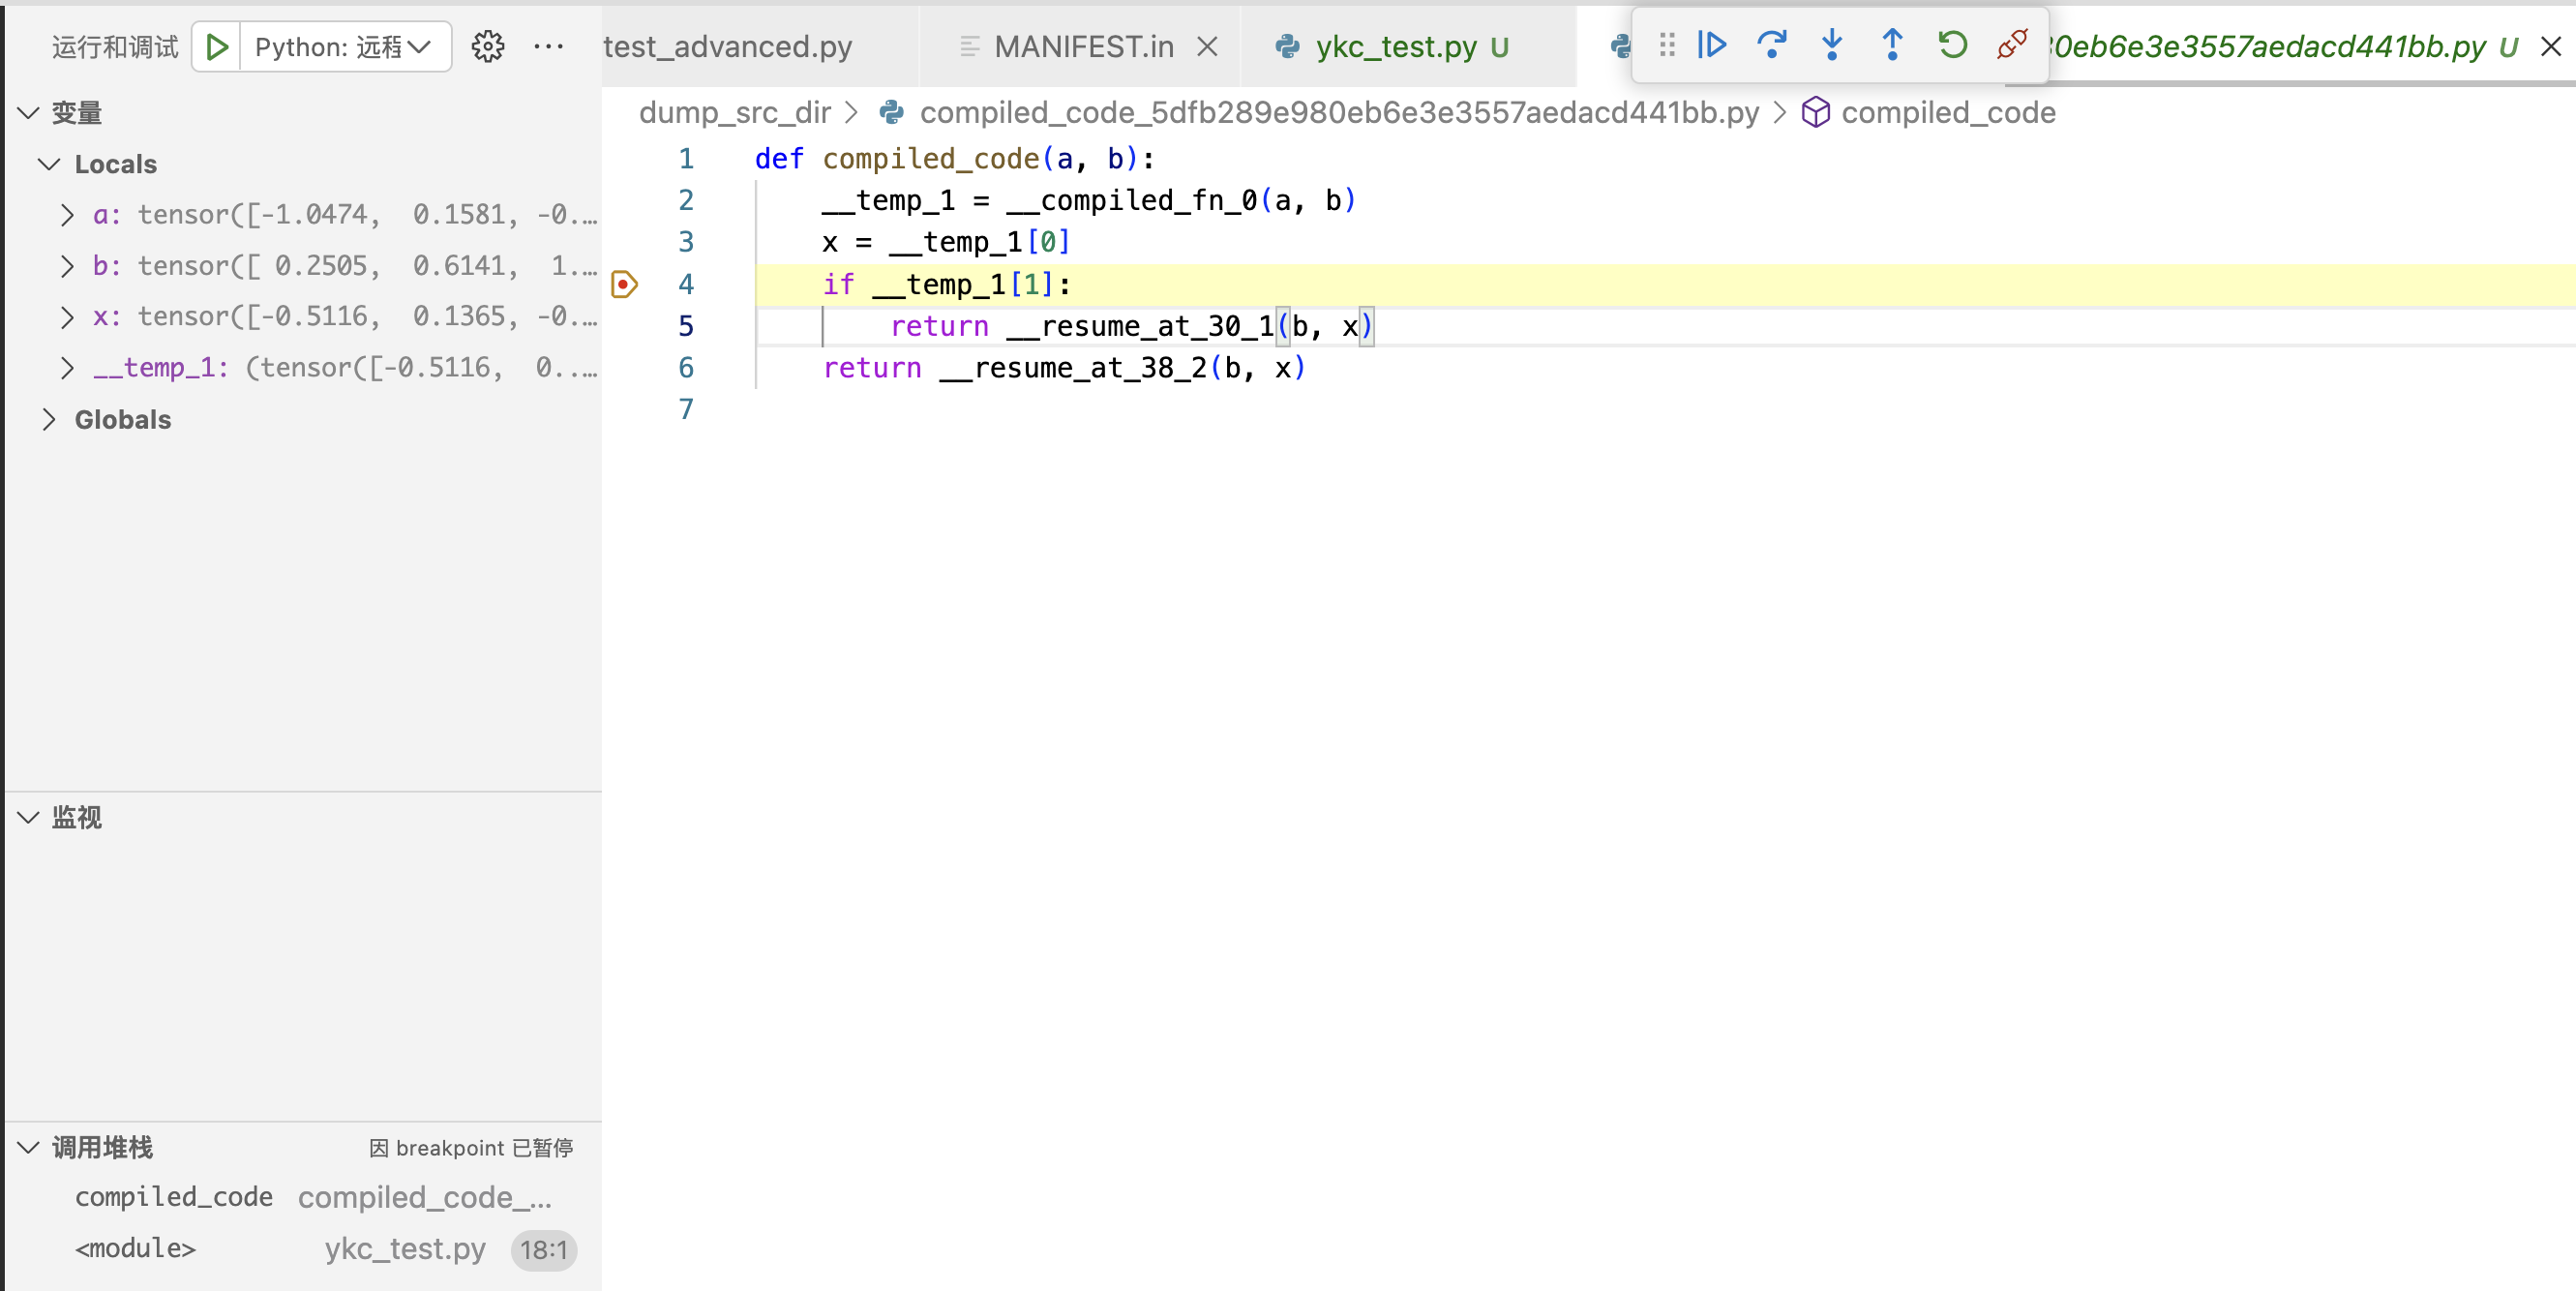Click Step Into arrow icon

point(1831,45)
